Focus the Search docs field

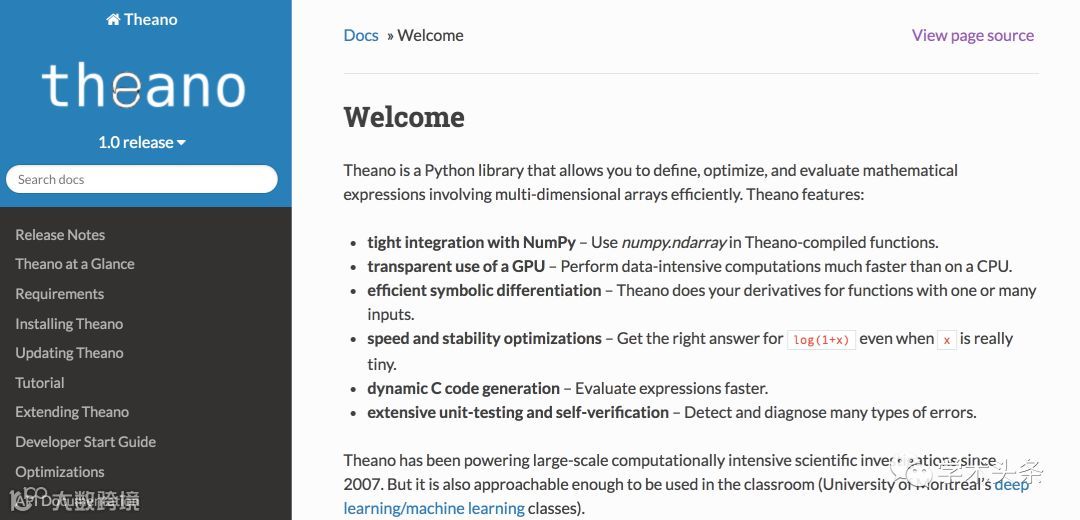point(142,179)
